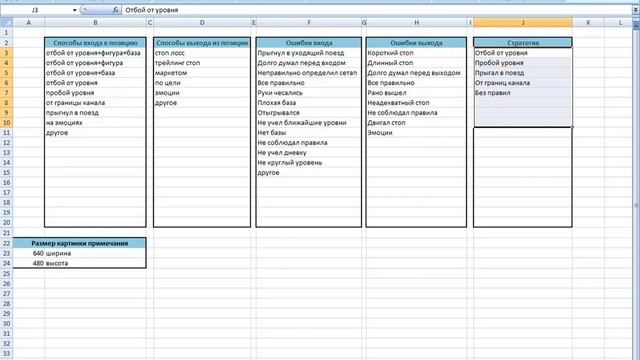640x360 pixels.
Task: Select cell эмоции in column D
Action: pos(202,93)
